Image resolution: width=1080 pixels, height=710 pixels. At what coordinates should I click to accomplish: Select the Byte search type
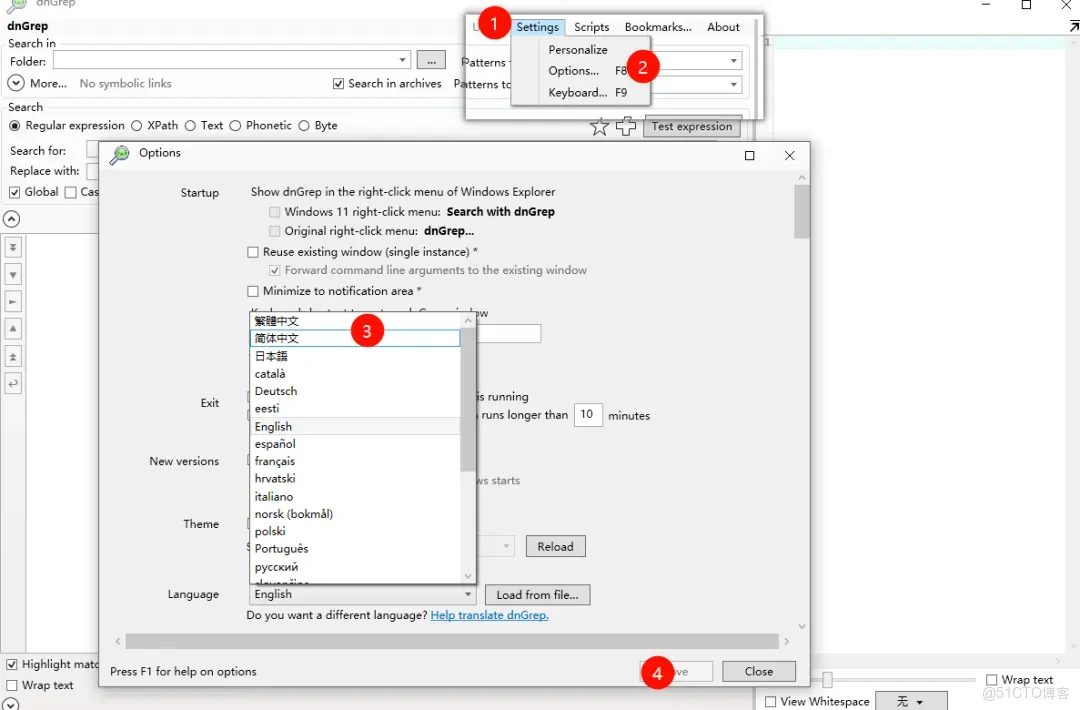[x=304, y=125]
